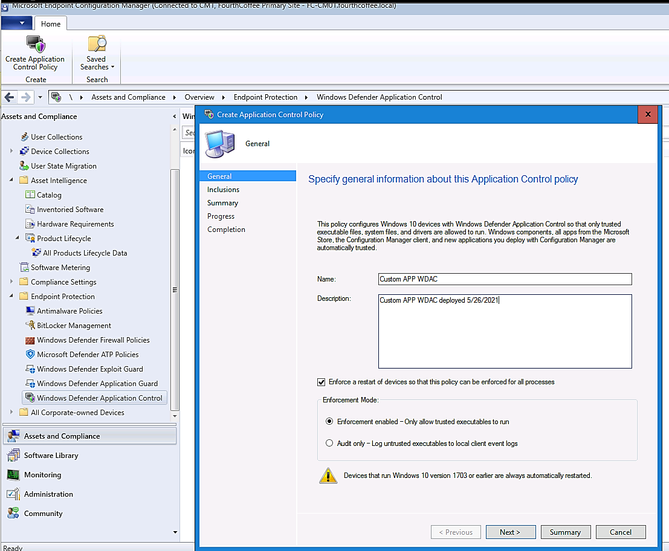Click workspace overflow arrow below Community
669x551 pixels.
click(x=175, y=532)
